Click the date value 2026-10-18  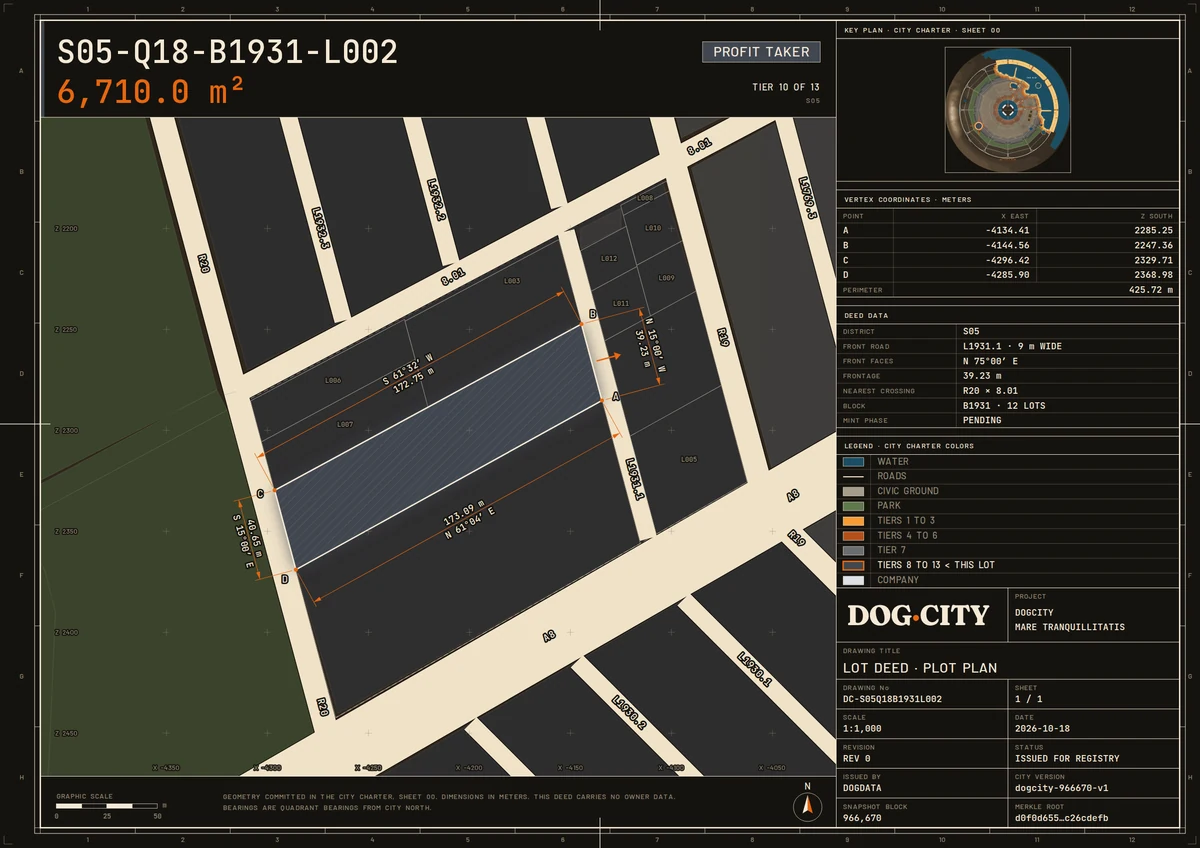(1041, 729)
